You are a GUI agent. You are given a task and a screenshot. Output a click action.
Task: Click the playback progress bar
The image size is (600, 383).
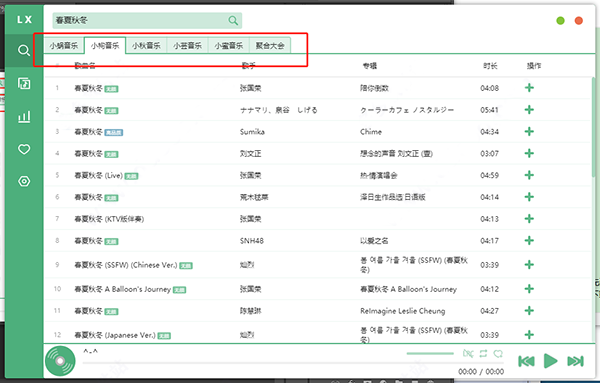coord(293,362)
